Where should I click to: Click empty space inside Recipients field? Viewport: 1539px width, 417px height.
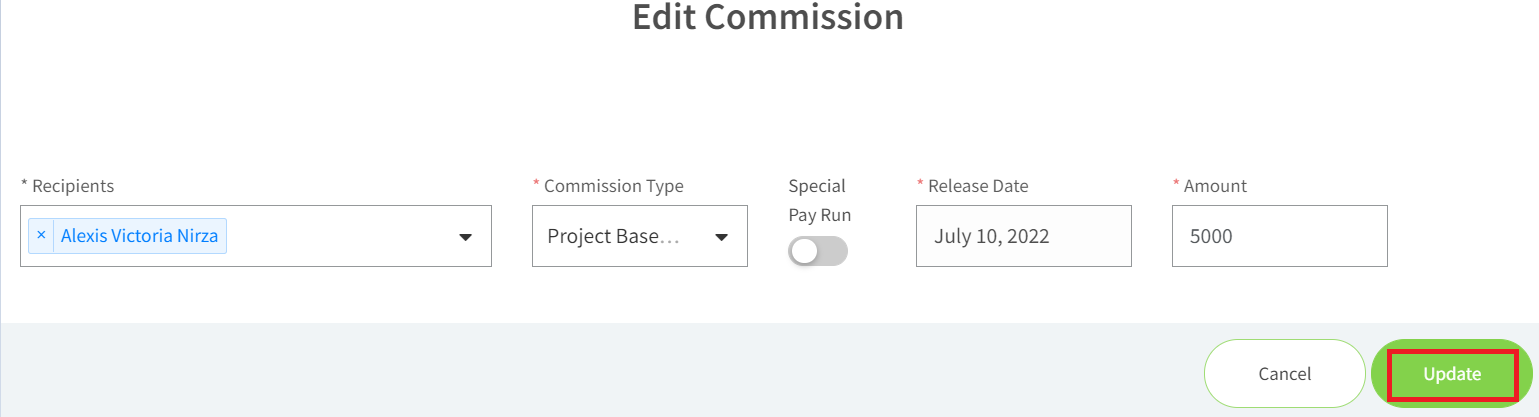(x=340, y=236)
